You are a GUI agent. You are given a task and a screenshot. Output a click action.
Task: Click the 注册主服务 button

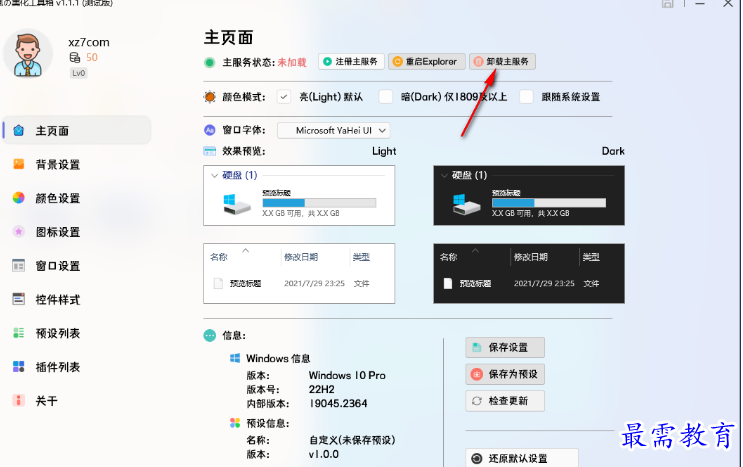(351, 62)
